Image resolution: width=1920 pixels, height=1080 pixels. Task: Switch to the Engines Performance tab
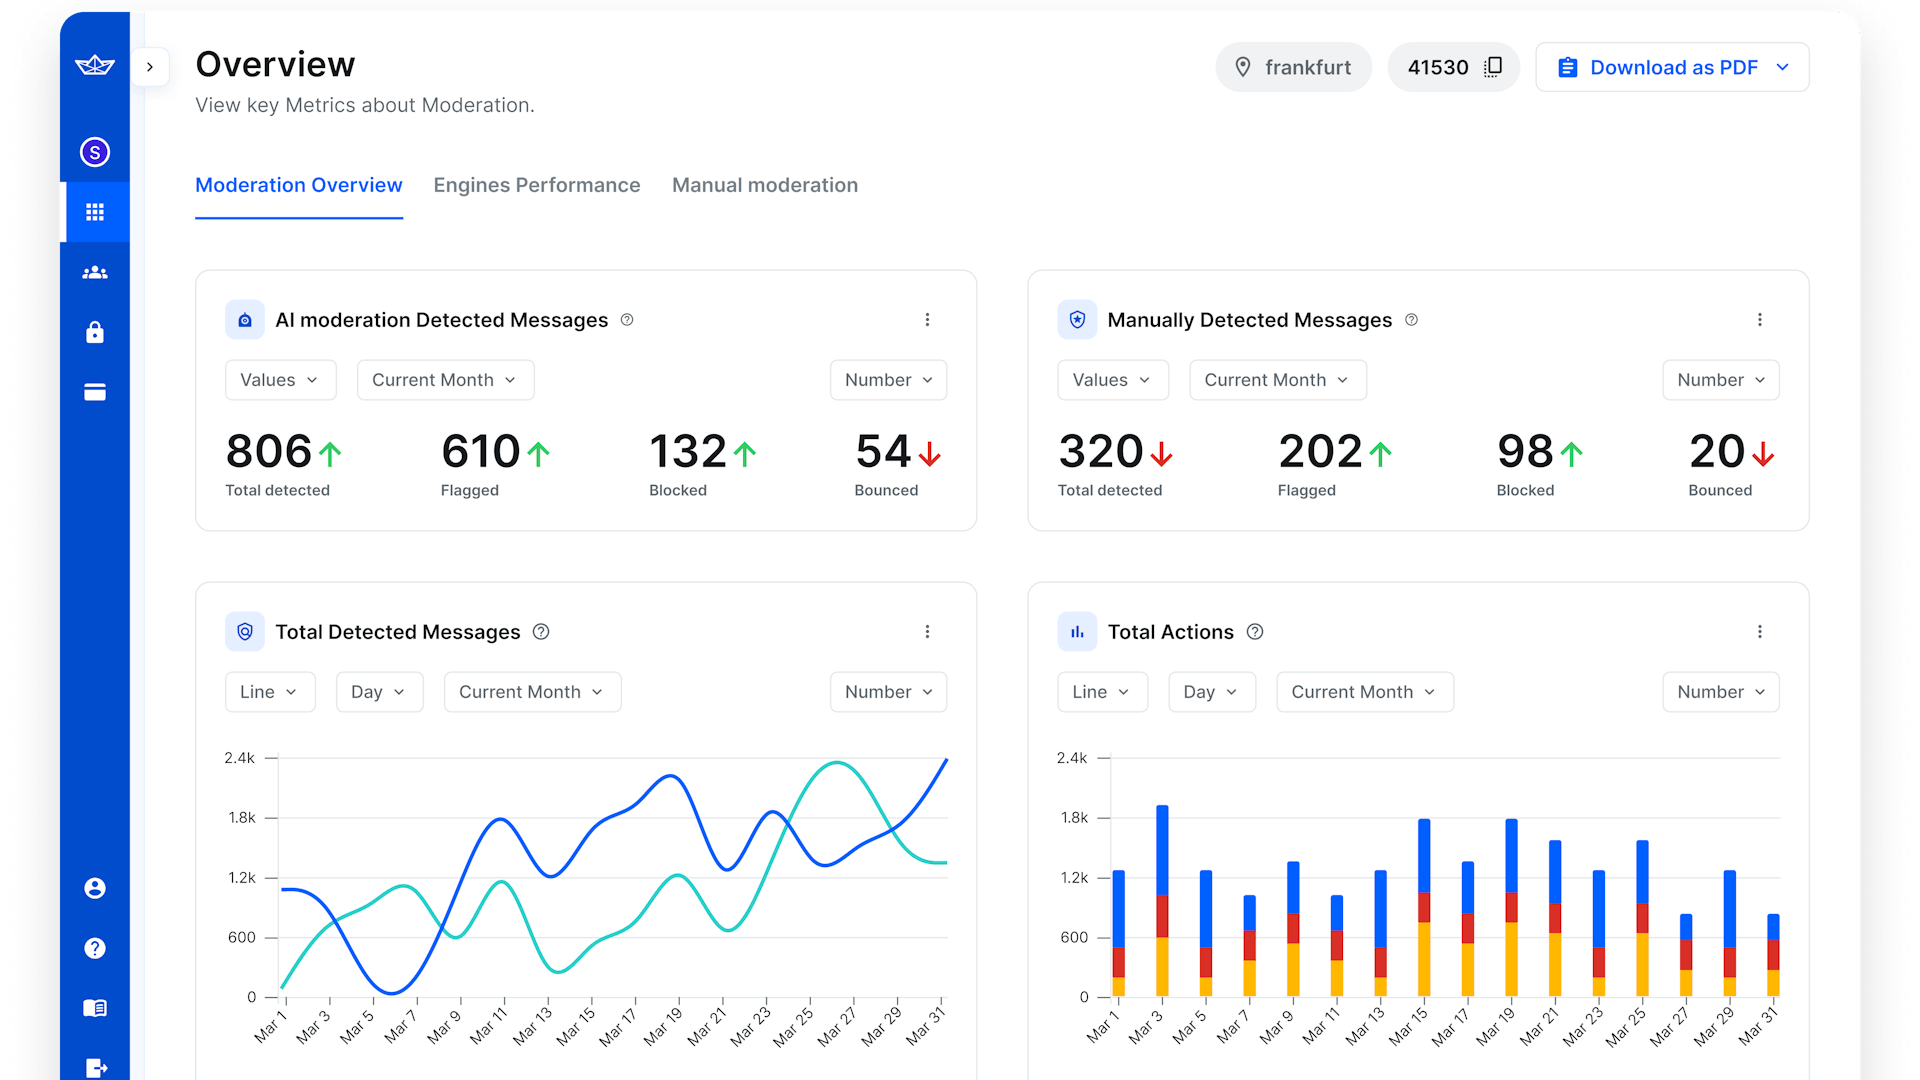(536, 185)
